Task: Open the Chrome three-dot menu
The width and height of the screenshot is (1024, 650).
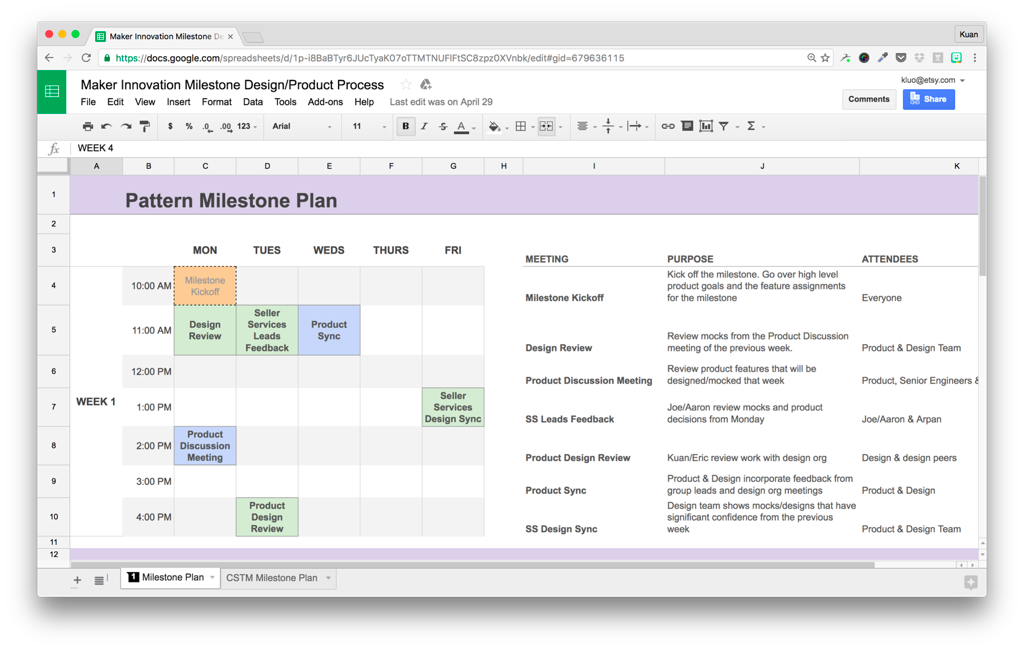Action: pos(975,58)
